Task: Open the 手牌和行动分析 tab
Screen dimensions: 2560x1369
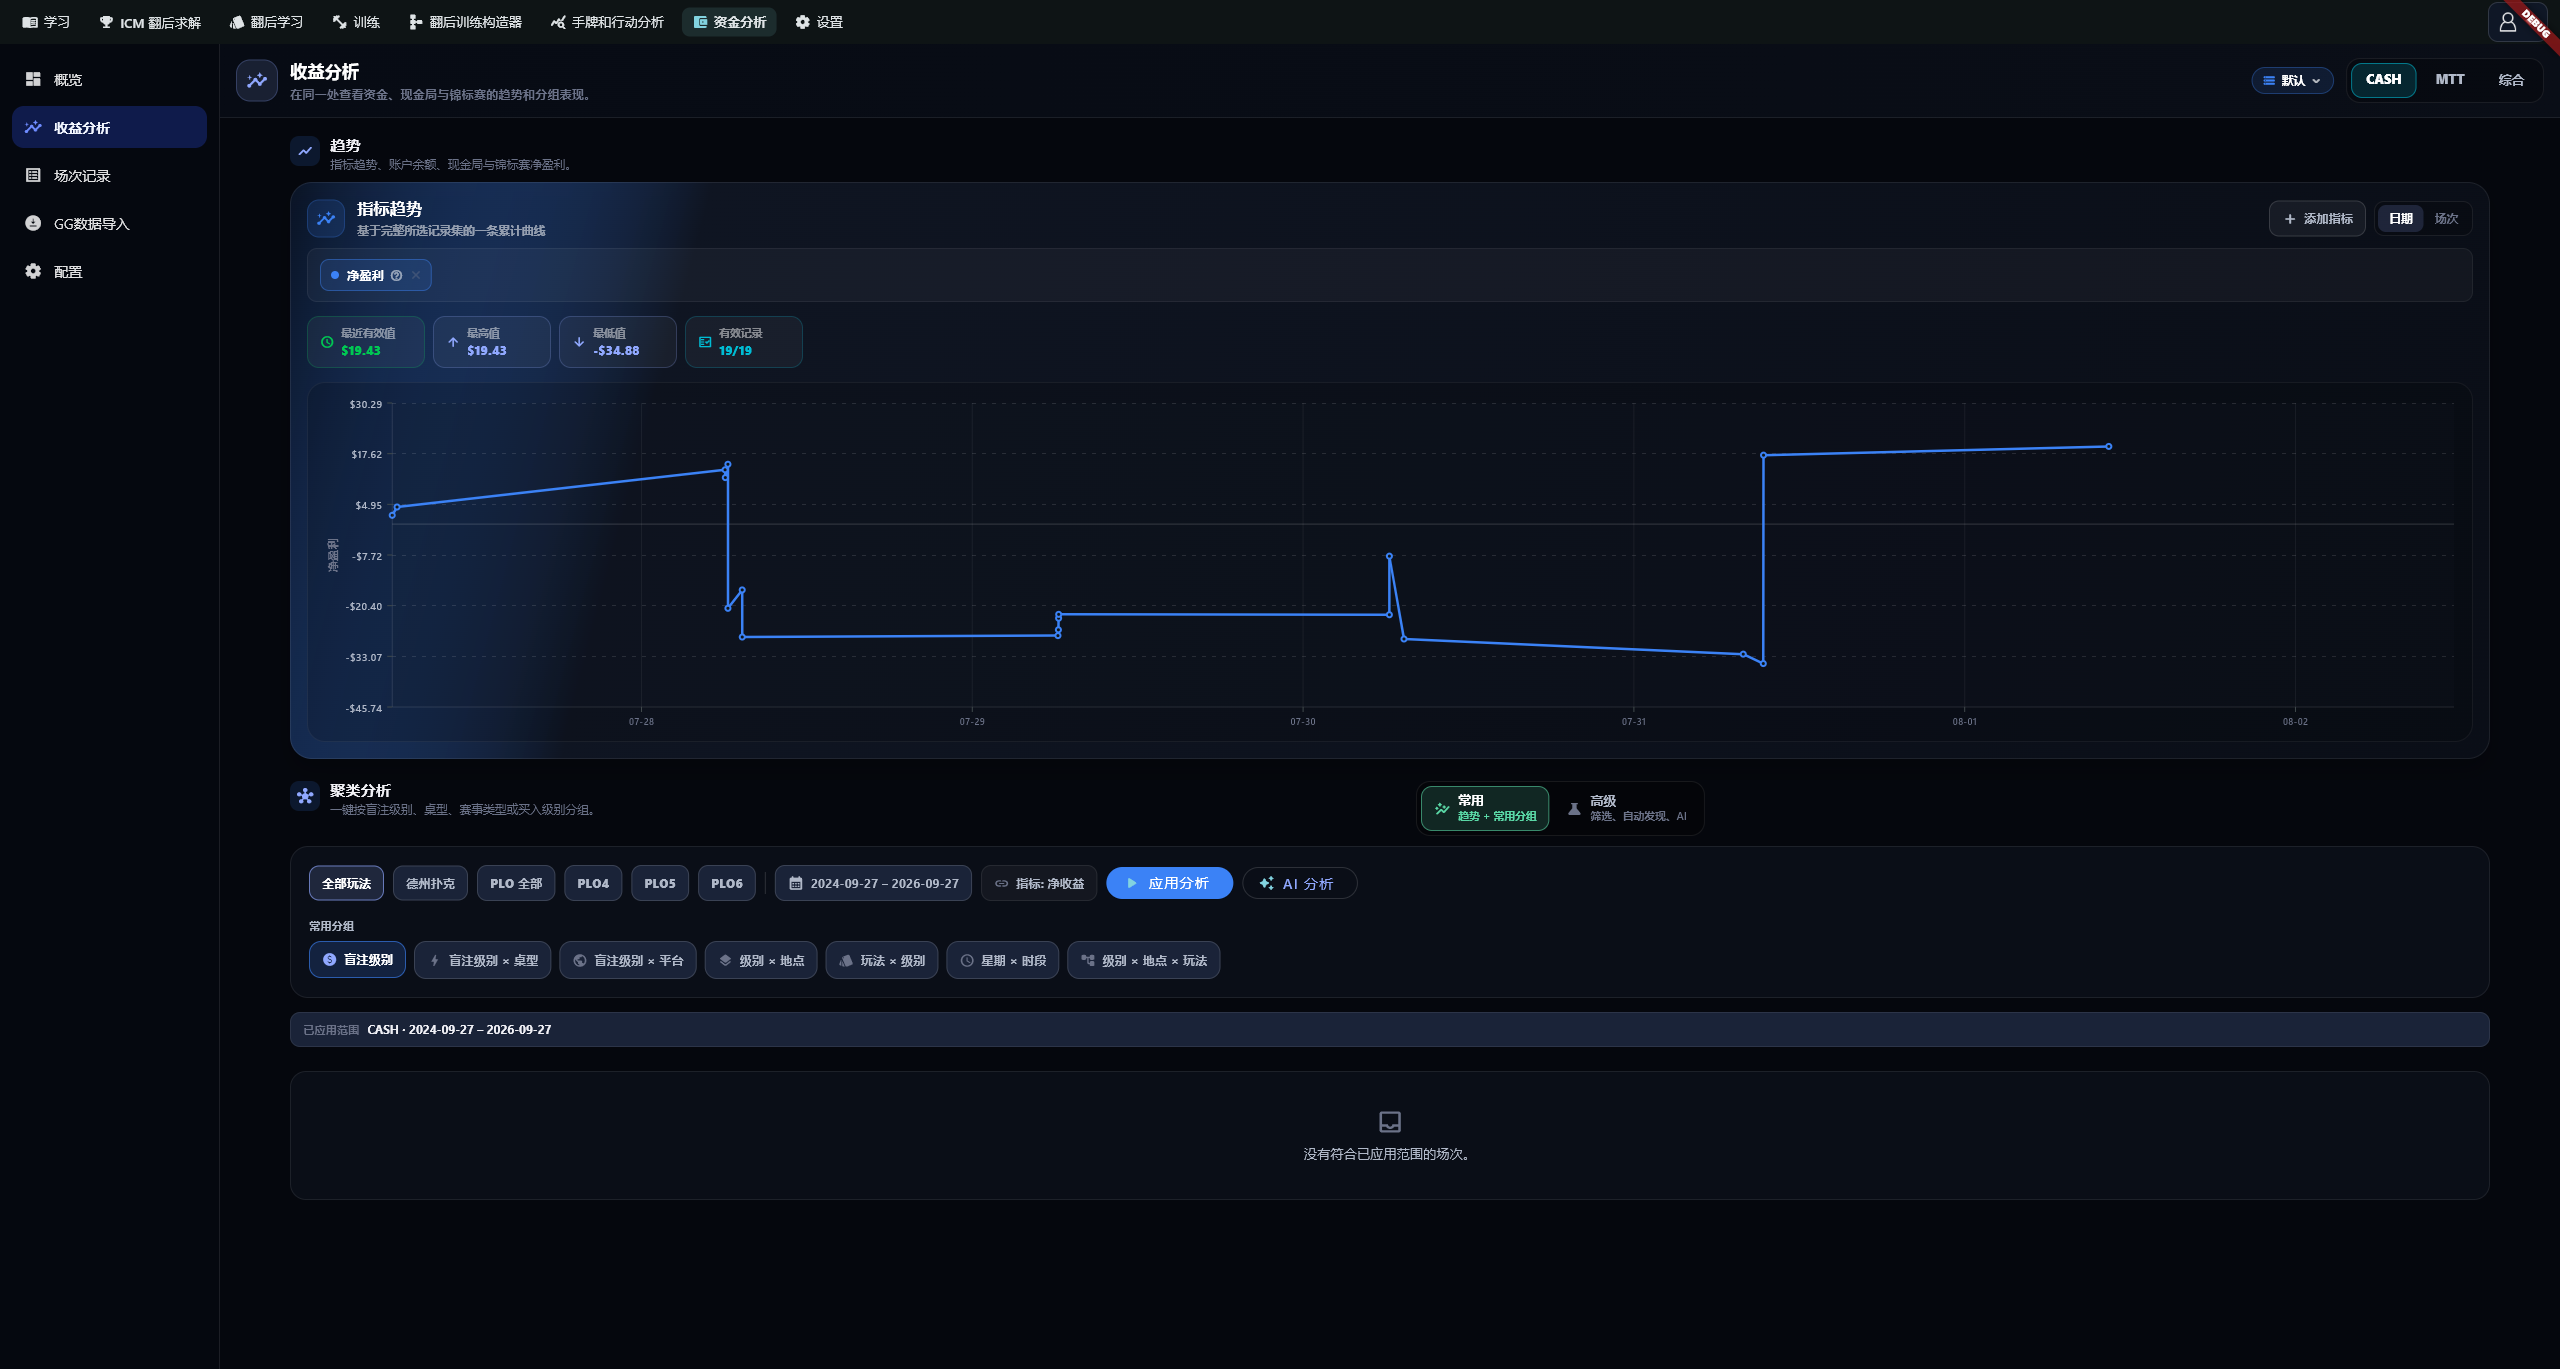Action: coord(607,22)
